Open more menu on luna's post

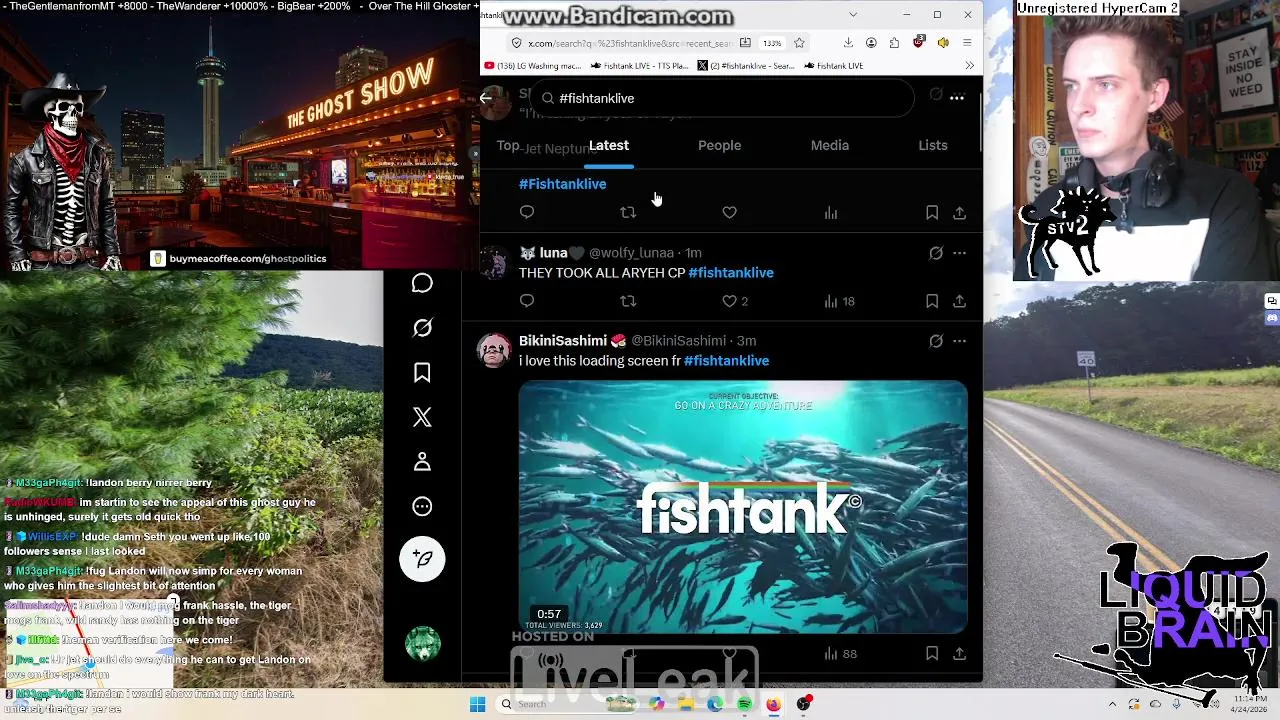(x=959, y=253)
